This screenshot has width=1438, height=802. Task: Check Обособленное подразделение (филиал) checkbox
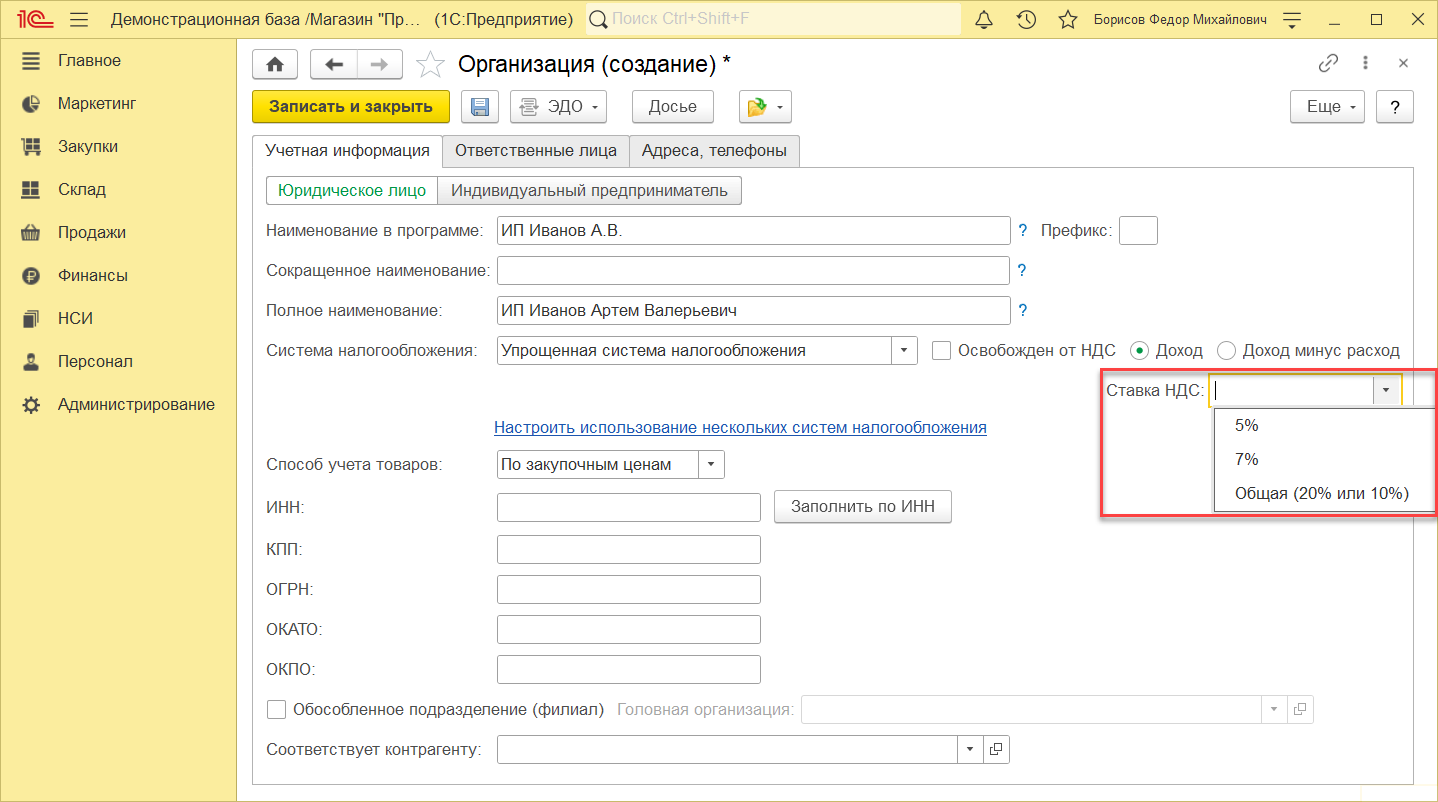(x=277, y=710)
